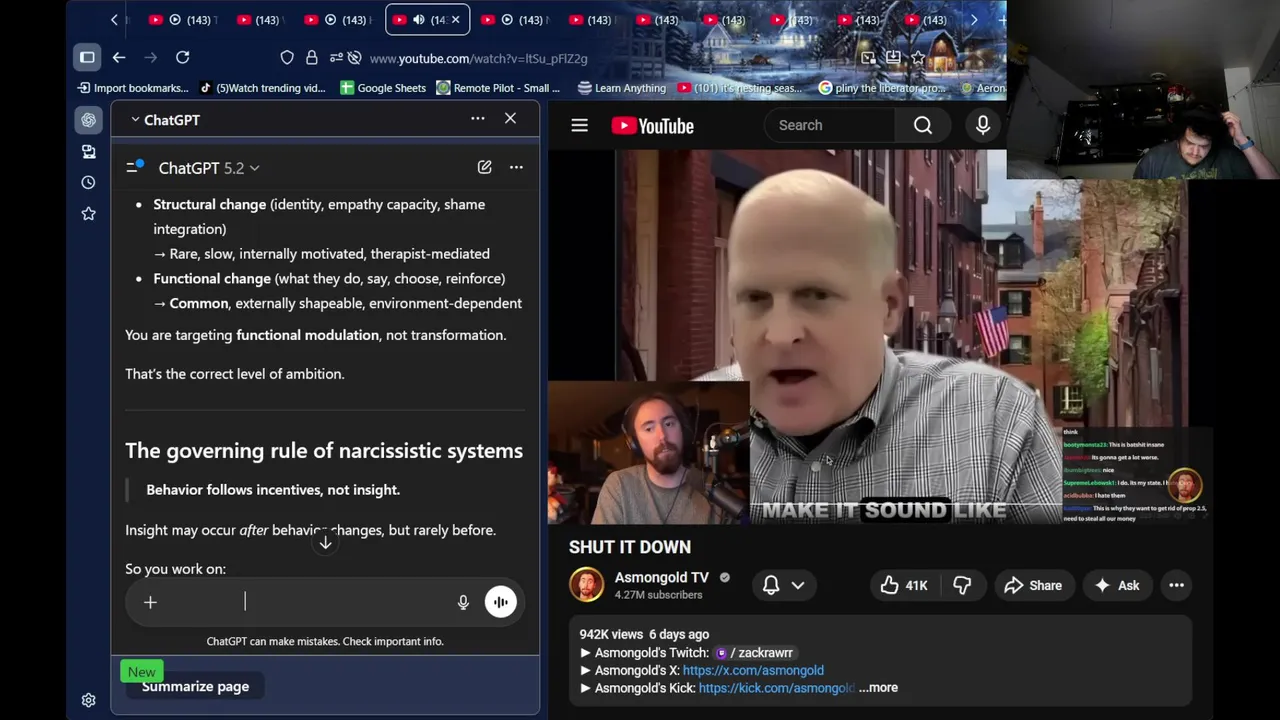The image size is (1280, 720).
Task: Open the Remote Pilot bookmark
Action: tap(498, 88)
